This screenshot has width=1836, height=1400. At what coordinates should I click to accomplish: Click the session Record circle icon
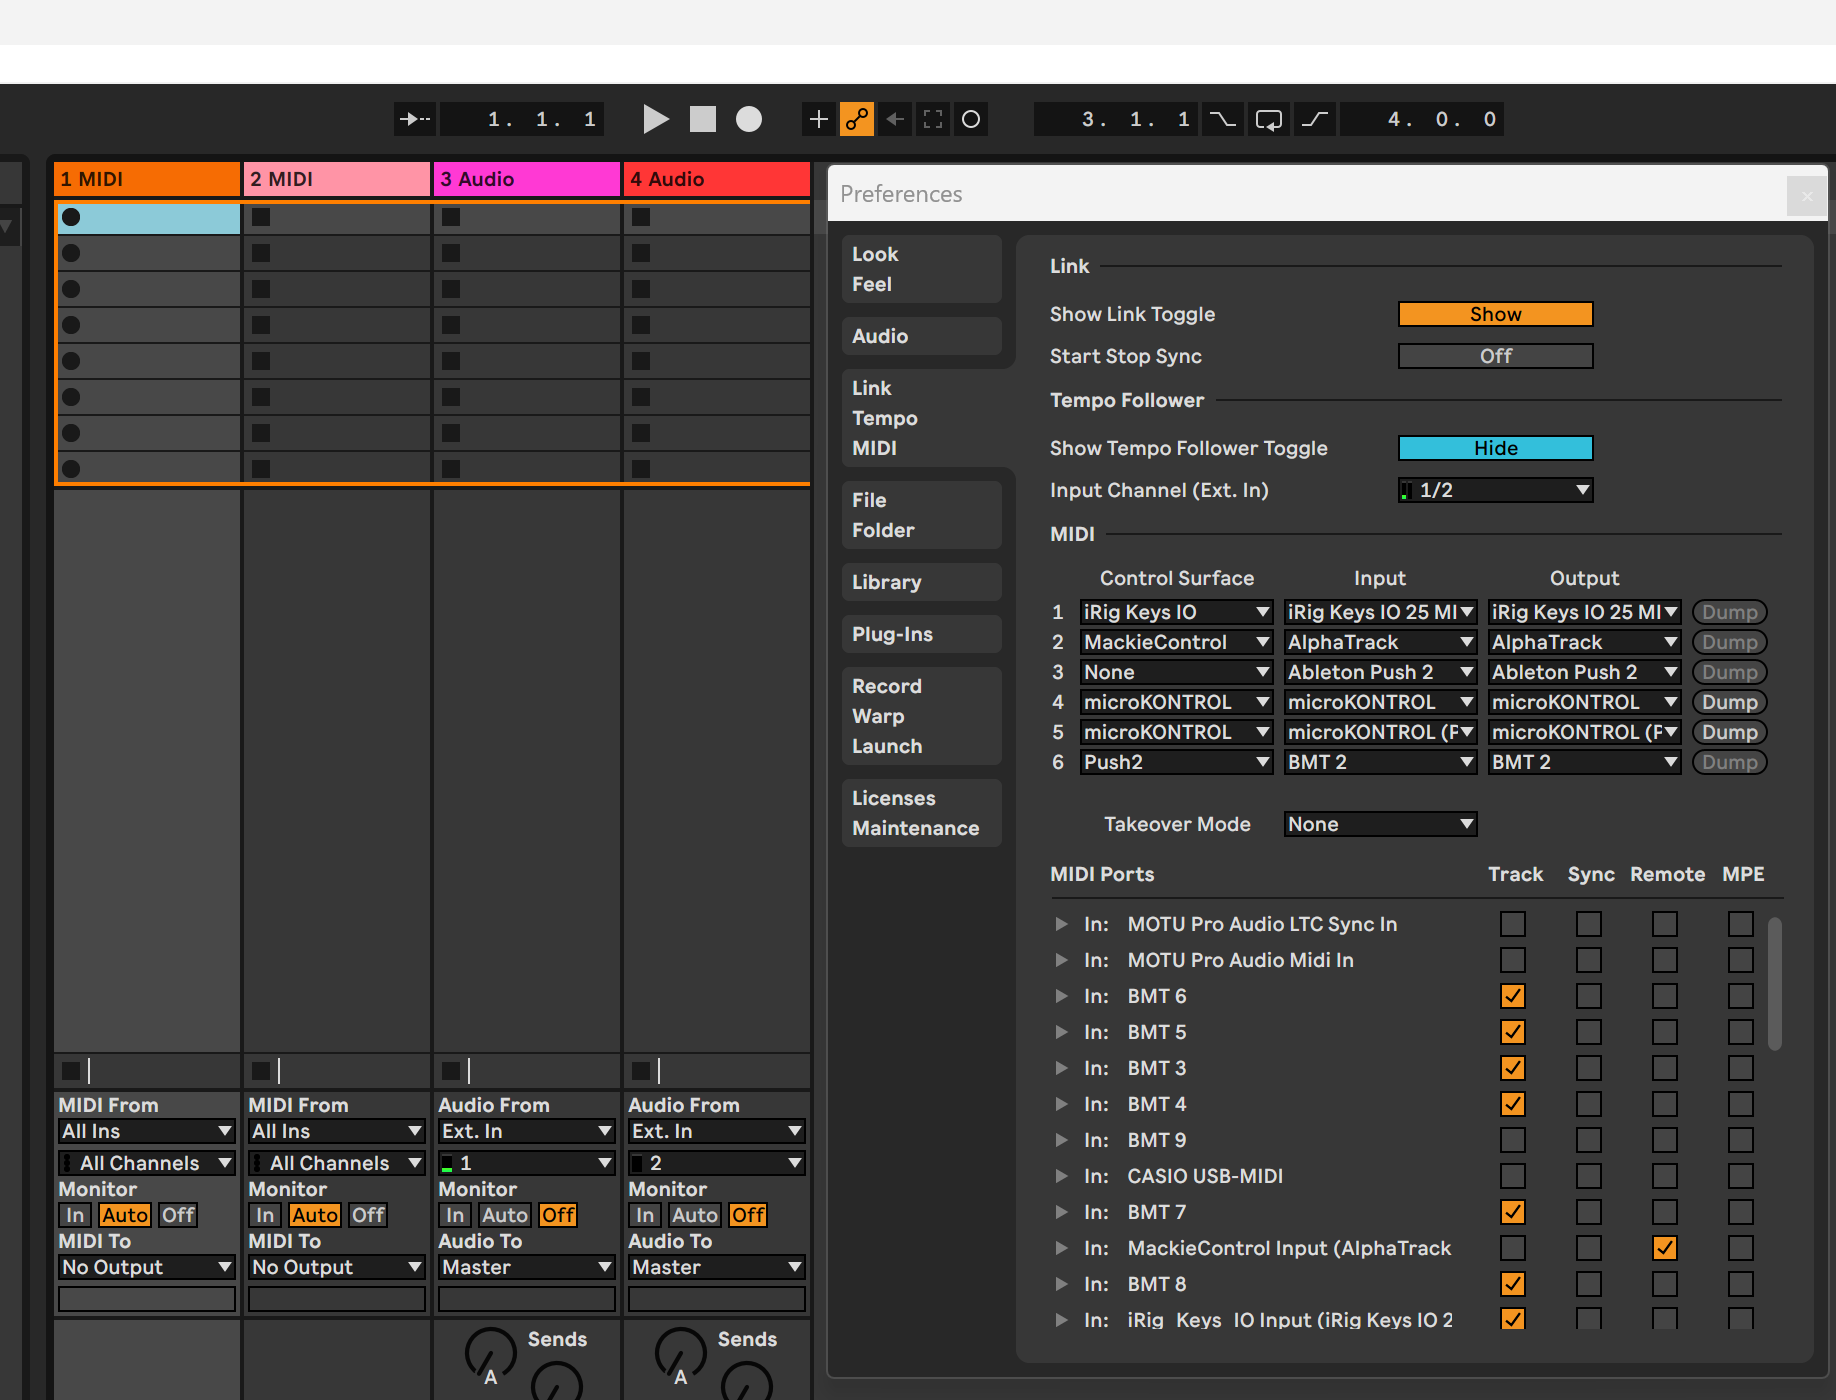click(749, 118)
